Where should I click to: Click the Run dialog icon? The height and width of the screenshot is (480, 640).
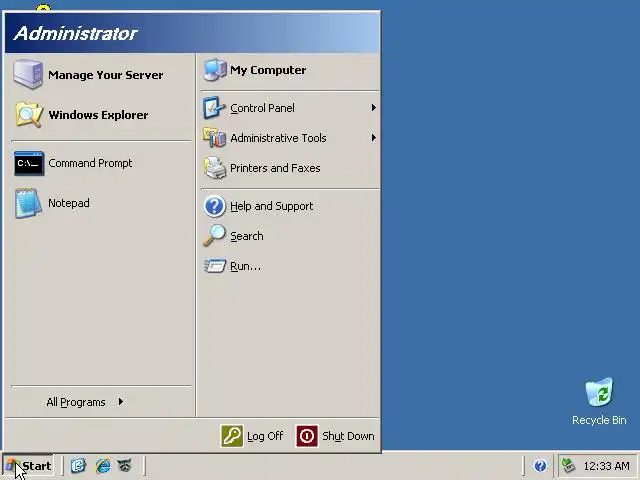pos(215,266)
